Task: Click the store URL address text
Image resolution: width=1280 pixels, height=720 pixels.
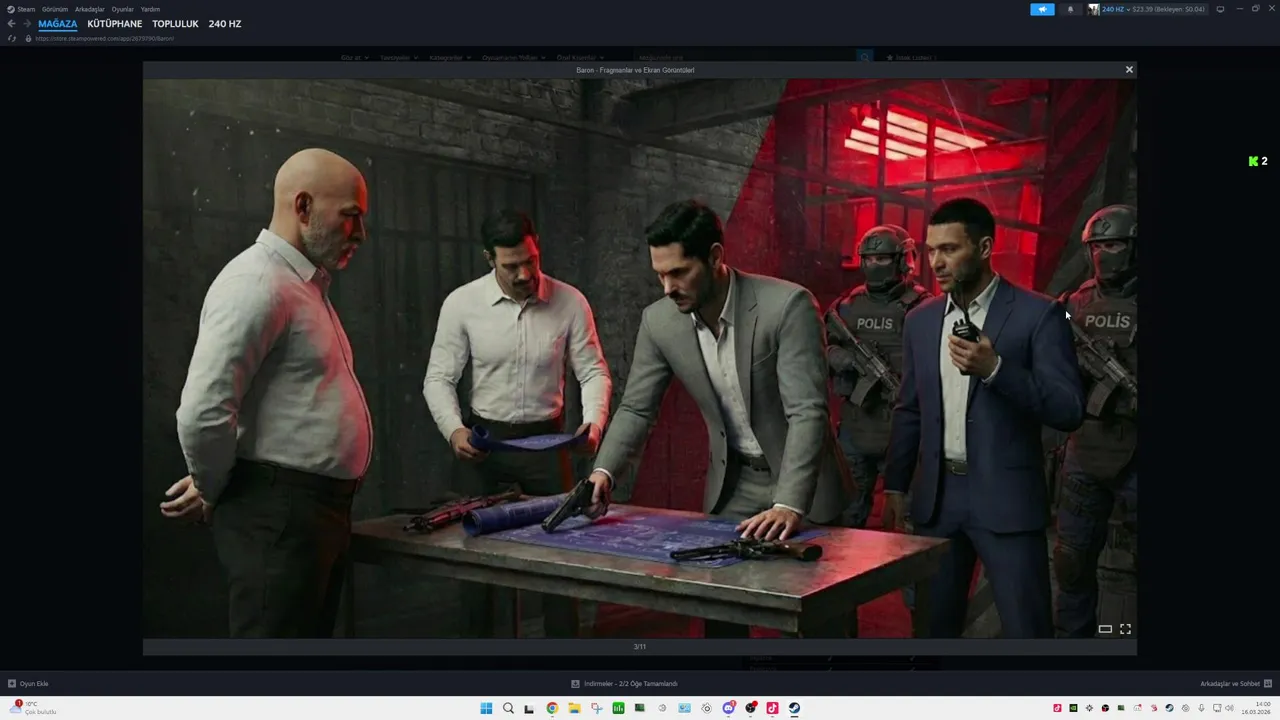Action: click(105, 38)
